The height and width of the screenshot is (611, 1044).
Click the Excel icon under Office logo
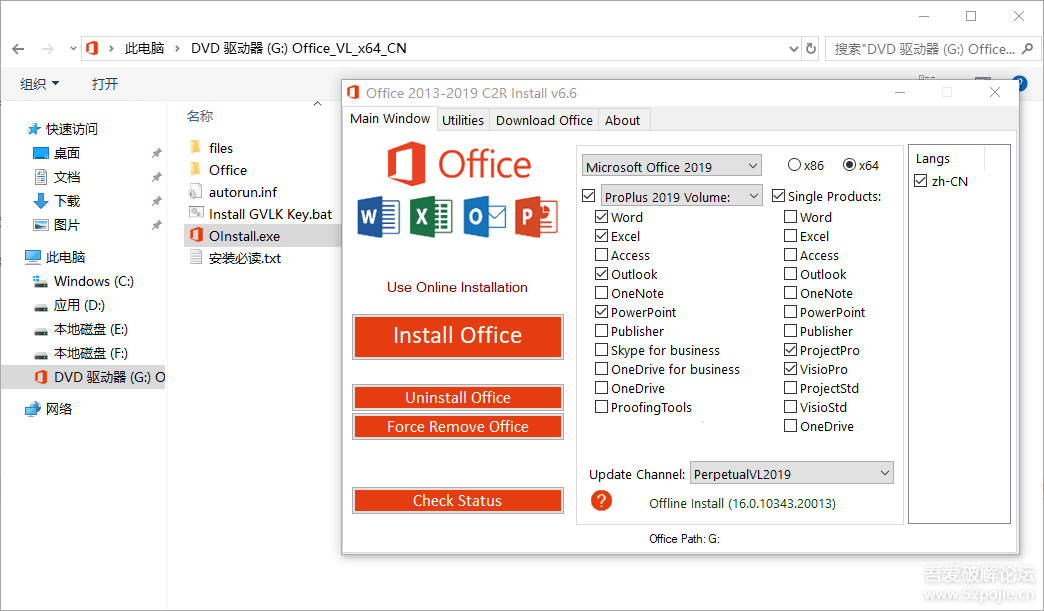click(431, 217)
